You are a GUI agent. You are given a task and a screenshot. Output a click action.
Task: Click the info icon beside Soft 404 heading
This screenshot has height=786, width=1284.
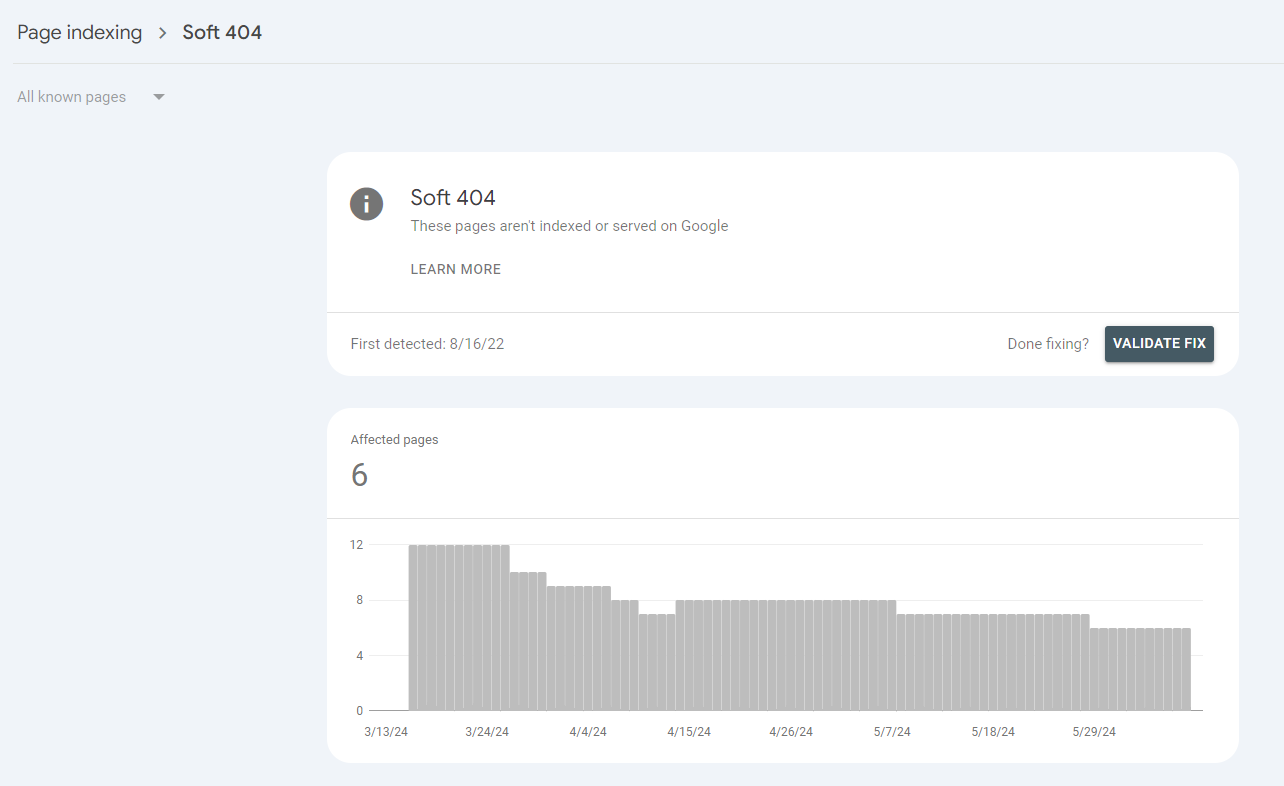pos(366,204)
